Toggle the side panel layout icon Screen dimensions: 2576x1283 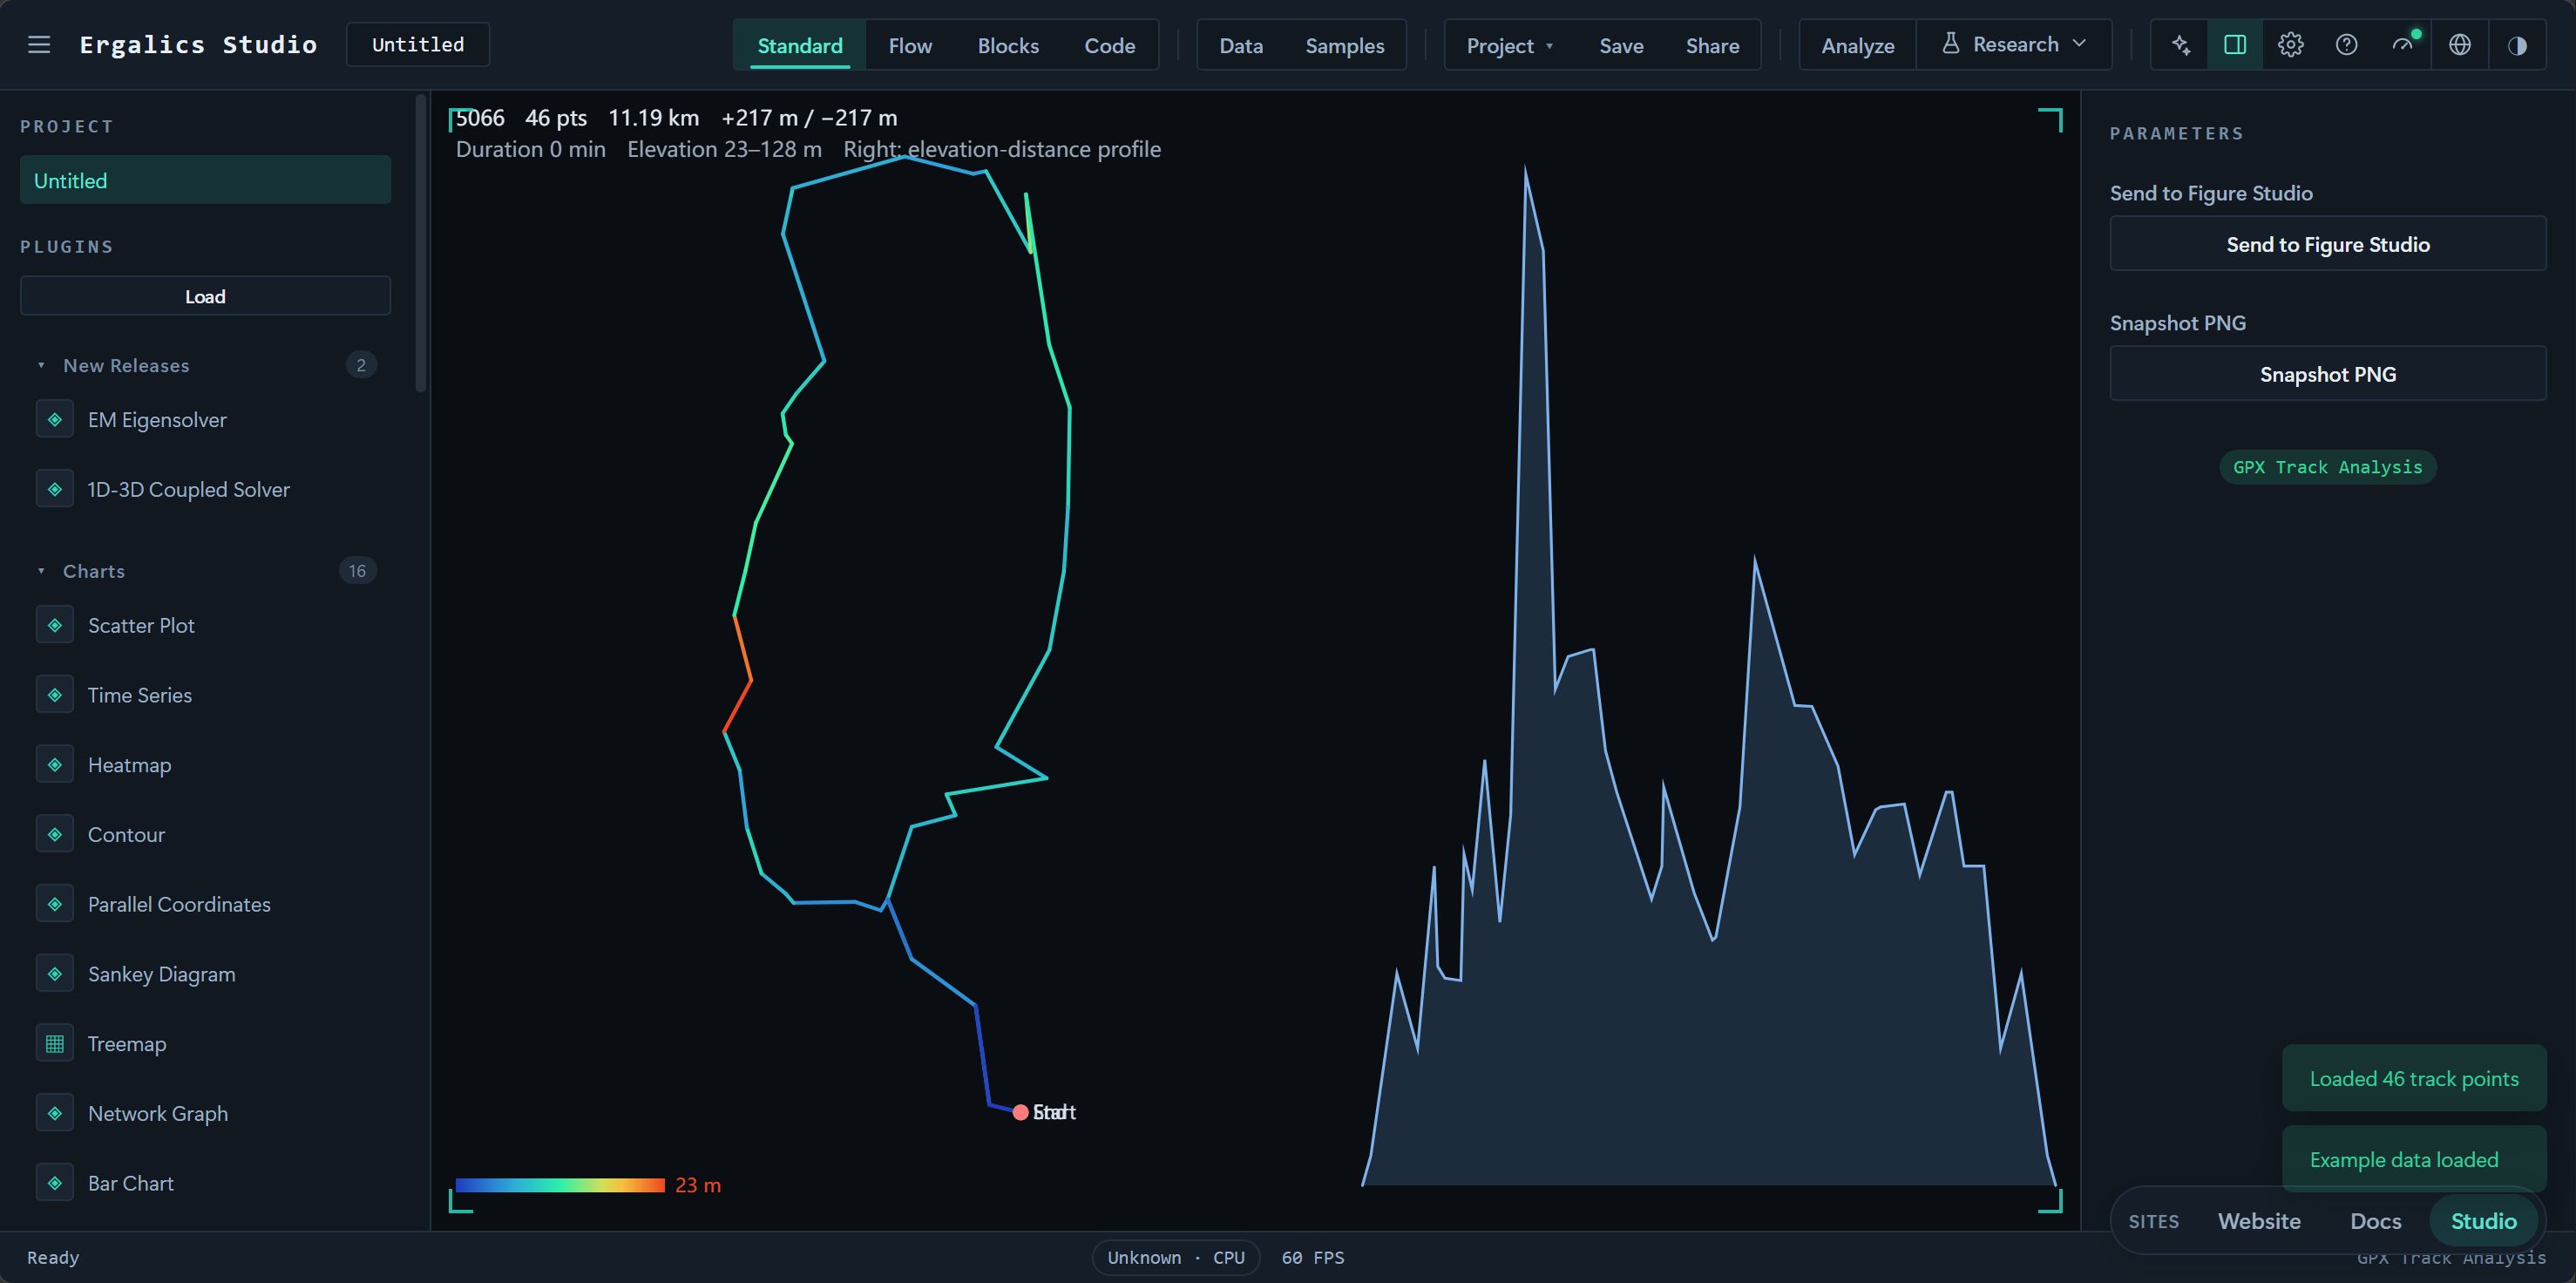click(x=2235, y=45)
